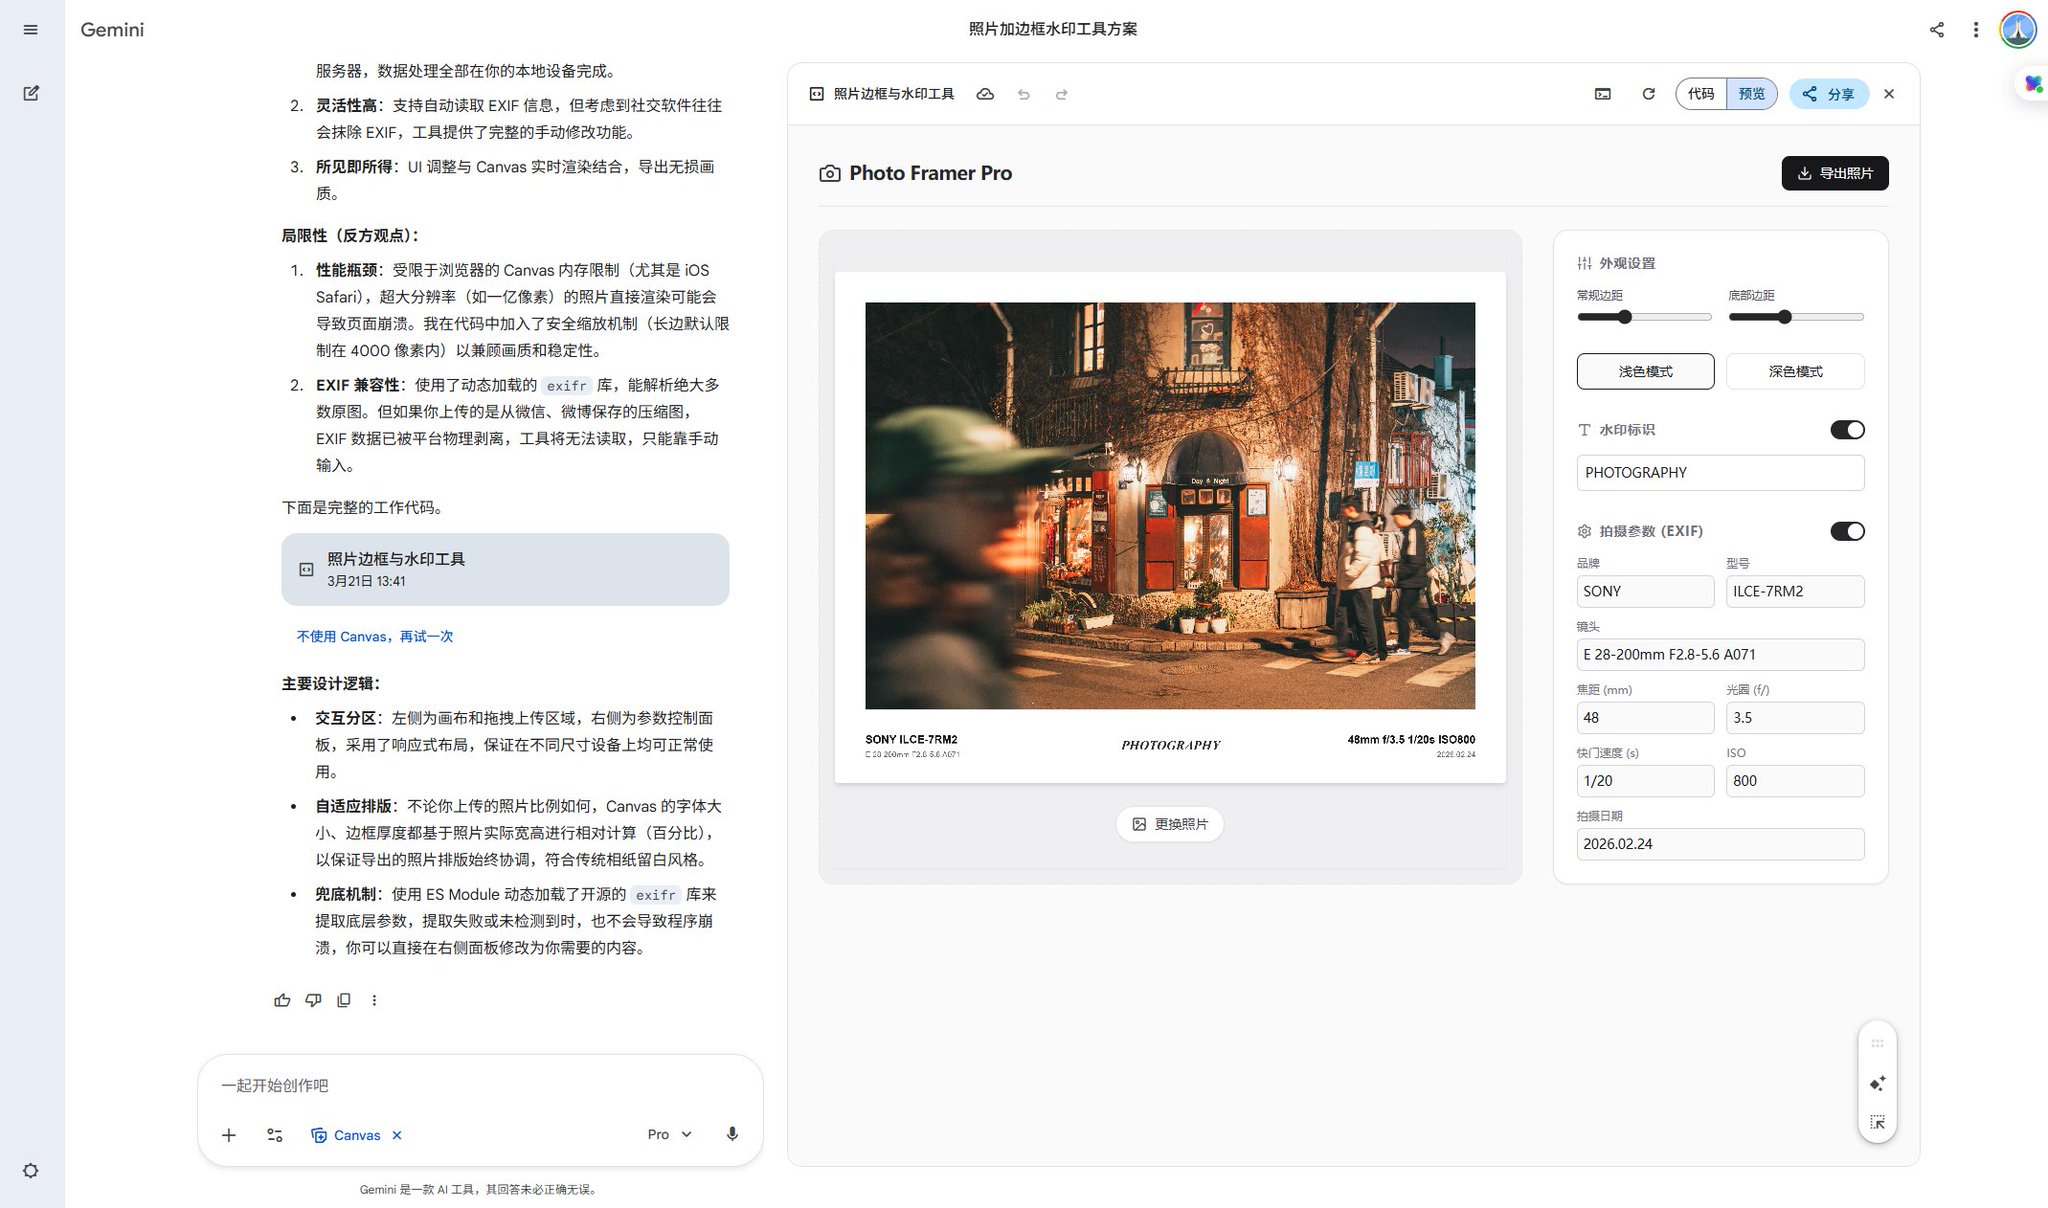This screenshot has width=2048, height=1208.
Task: Click the 快门速度 field with 1/20
Action: point(1645,781)
